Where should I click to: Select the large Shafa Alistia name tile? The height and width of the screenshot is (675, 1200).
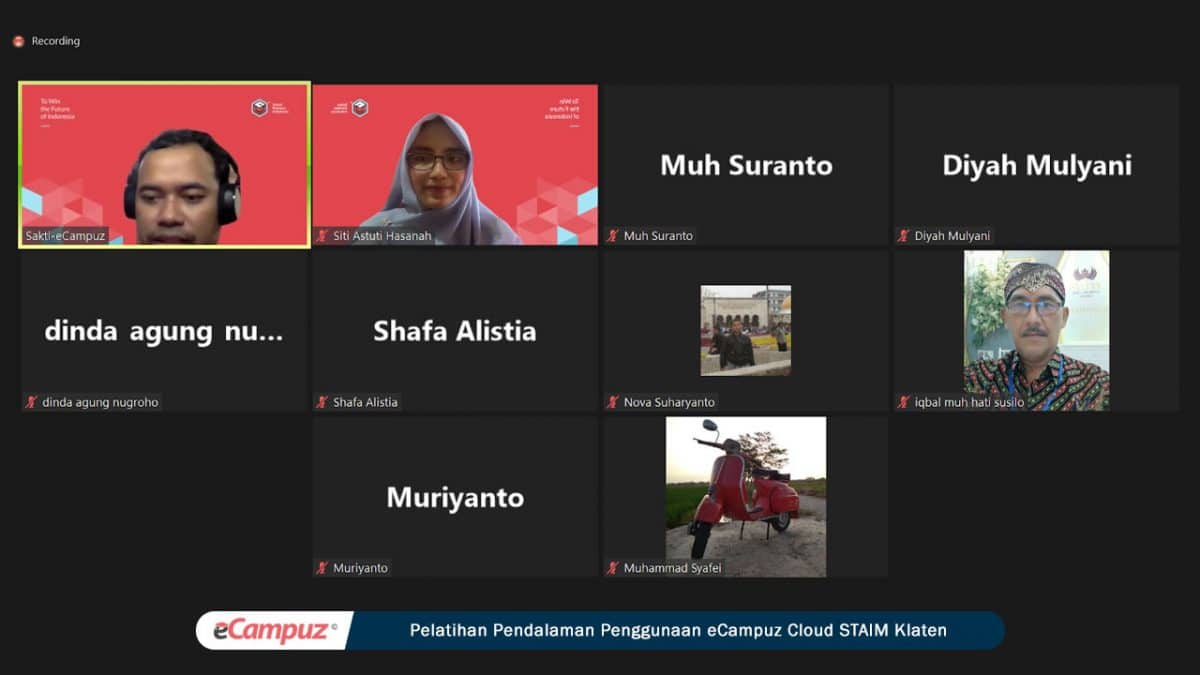click(455, 331)
